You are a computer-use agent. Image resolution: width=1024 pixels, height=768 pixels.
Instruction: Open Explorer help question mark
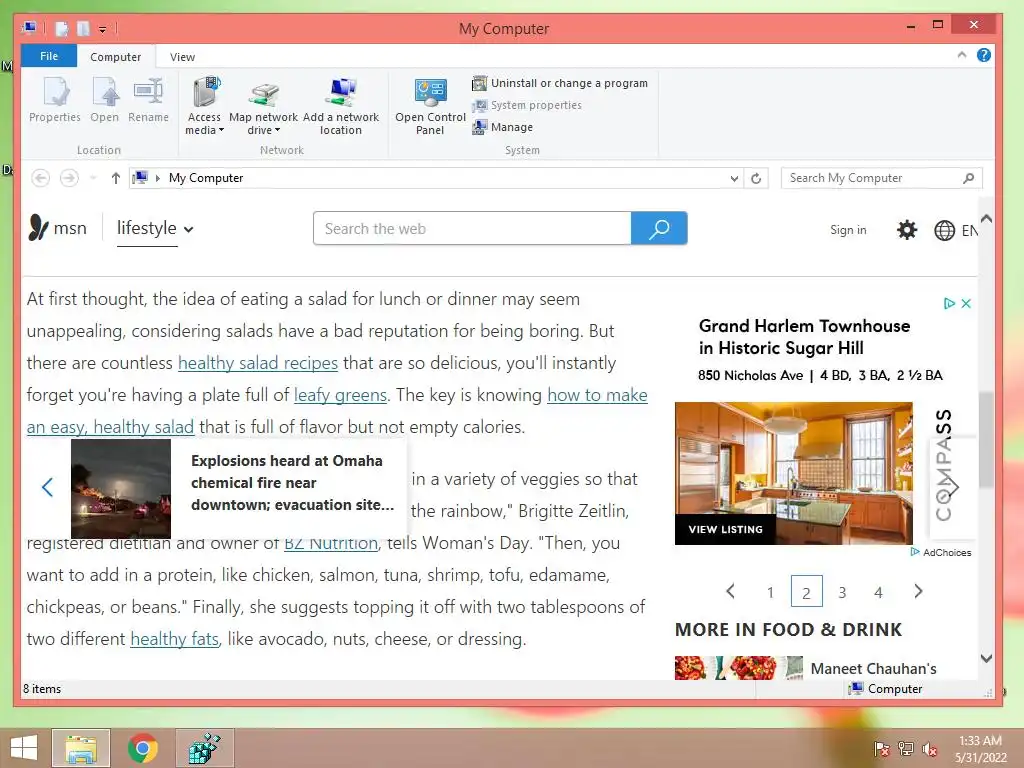click(x=984, y=56)
